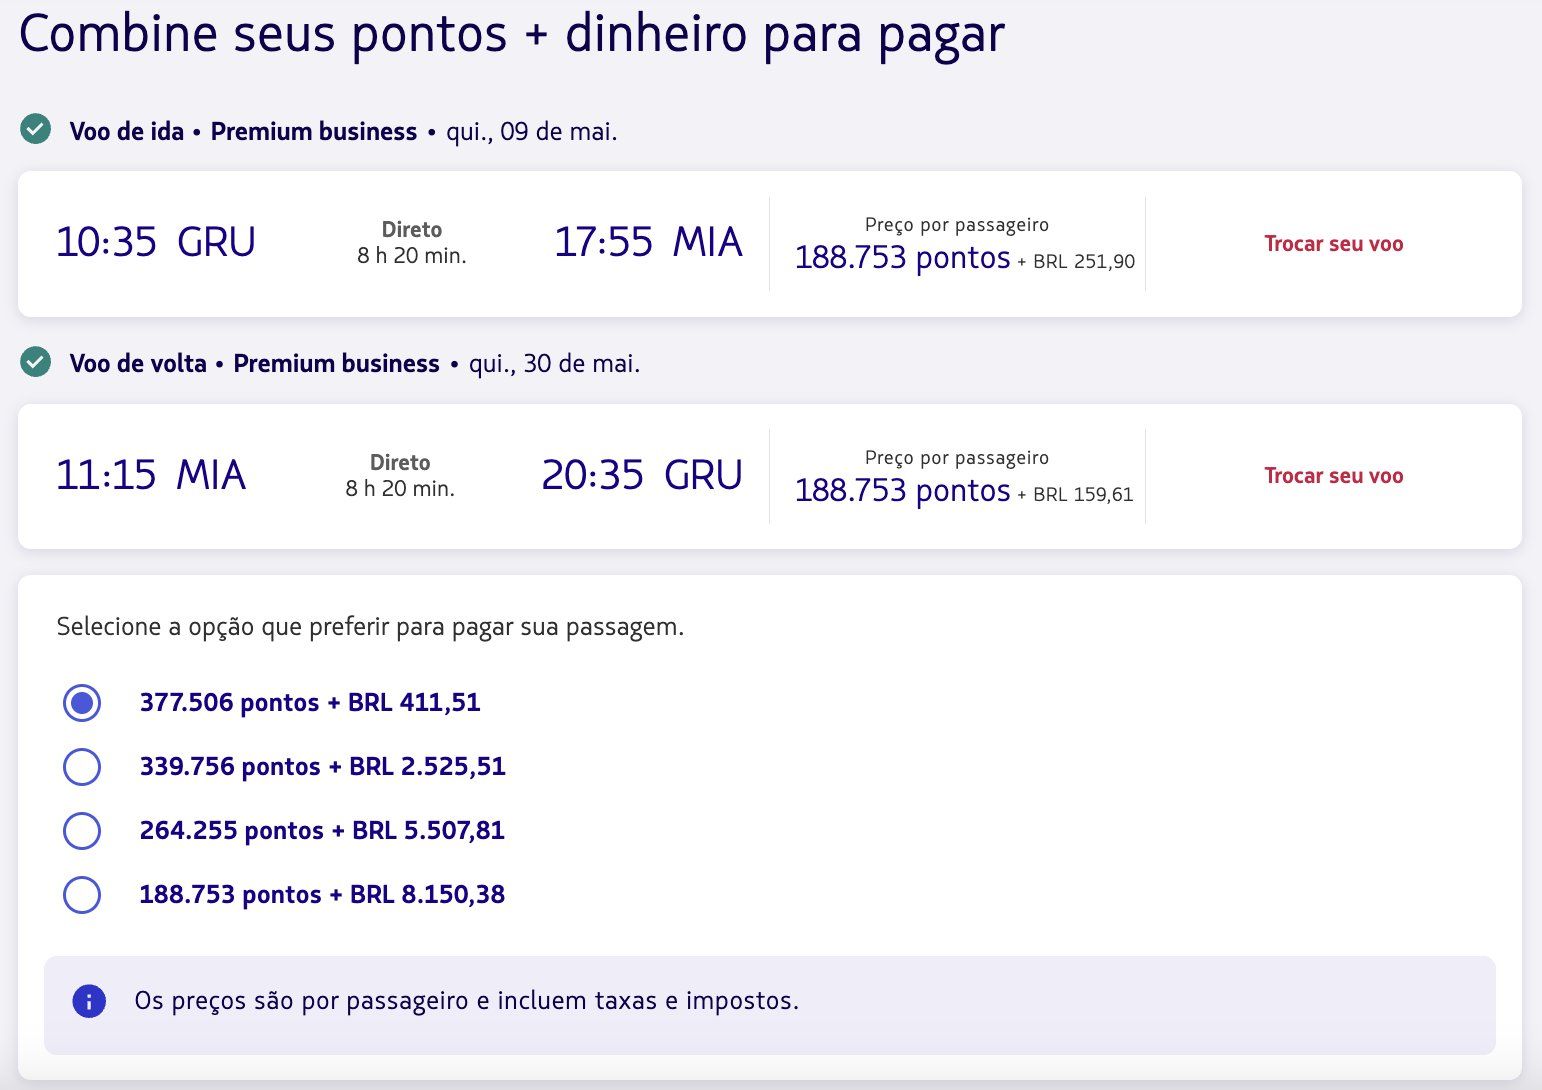Click the 17:55 MIA arrival time
This screenshot has height=1090, width=1542.
648,242
